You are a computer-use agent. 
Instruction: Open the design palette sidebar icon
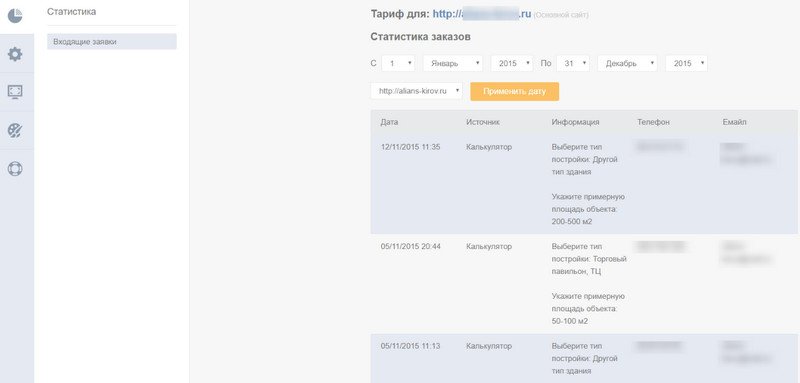click(x=15, y=131)
